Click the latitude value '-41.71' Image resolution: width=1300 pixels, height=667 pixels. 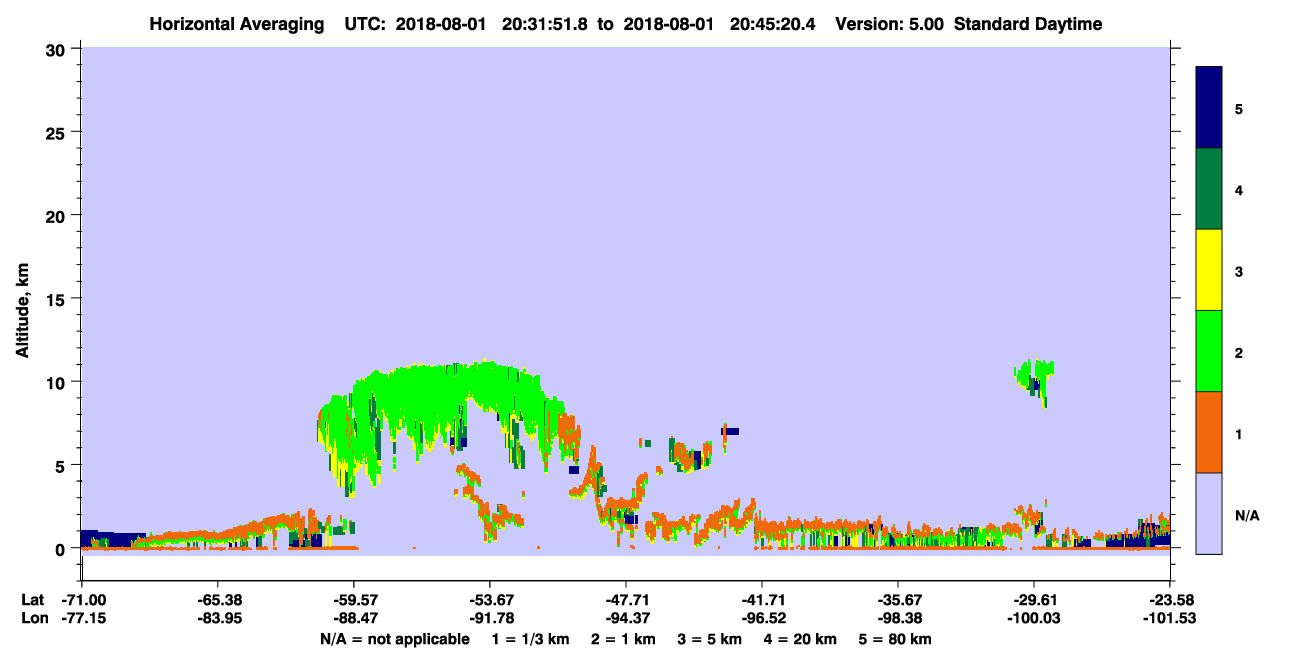tap(762, 600)
